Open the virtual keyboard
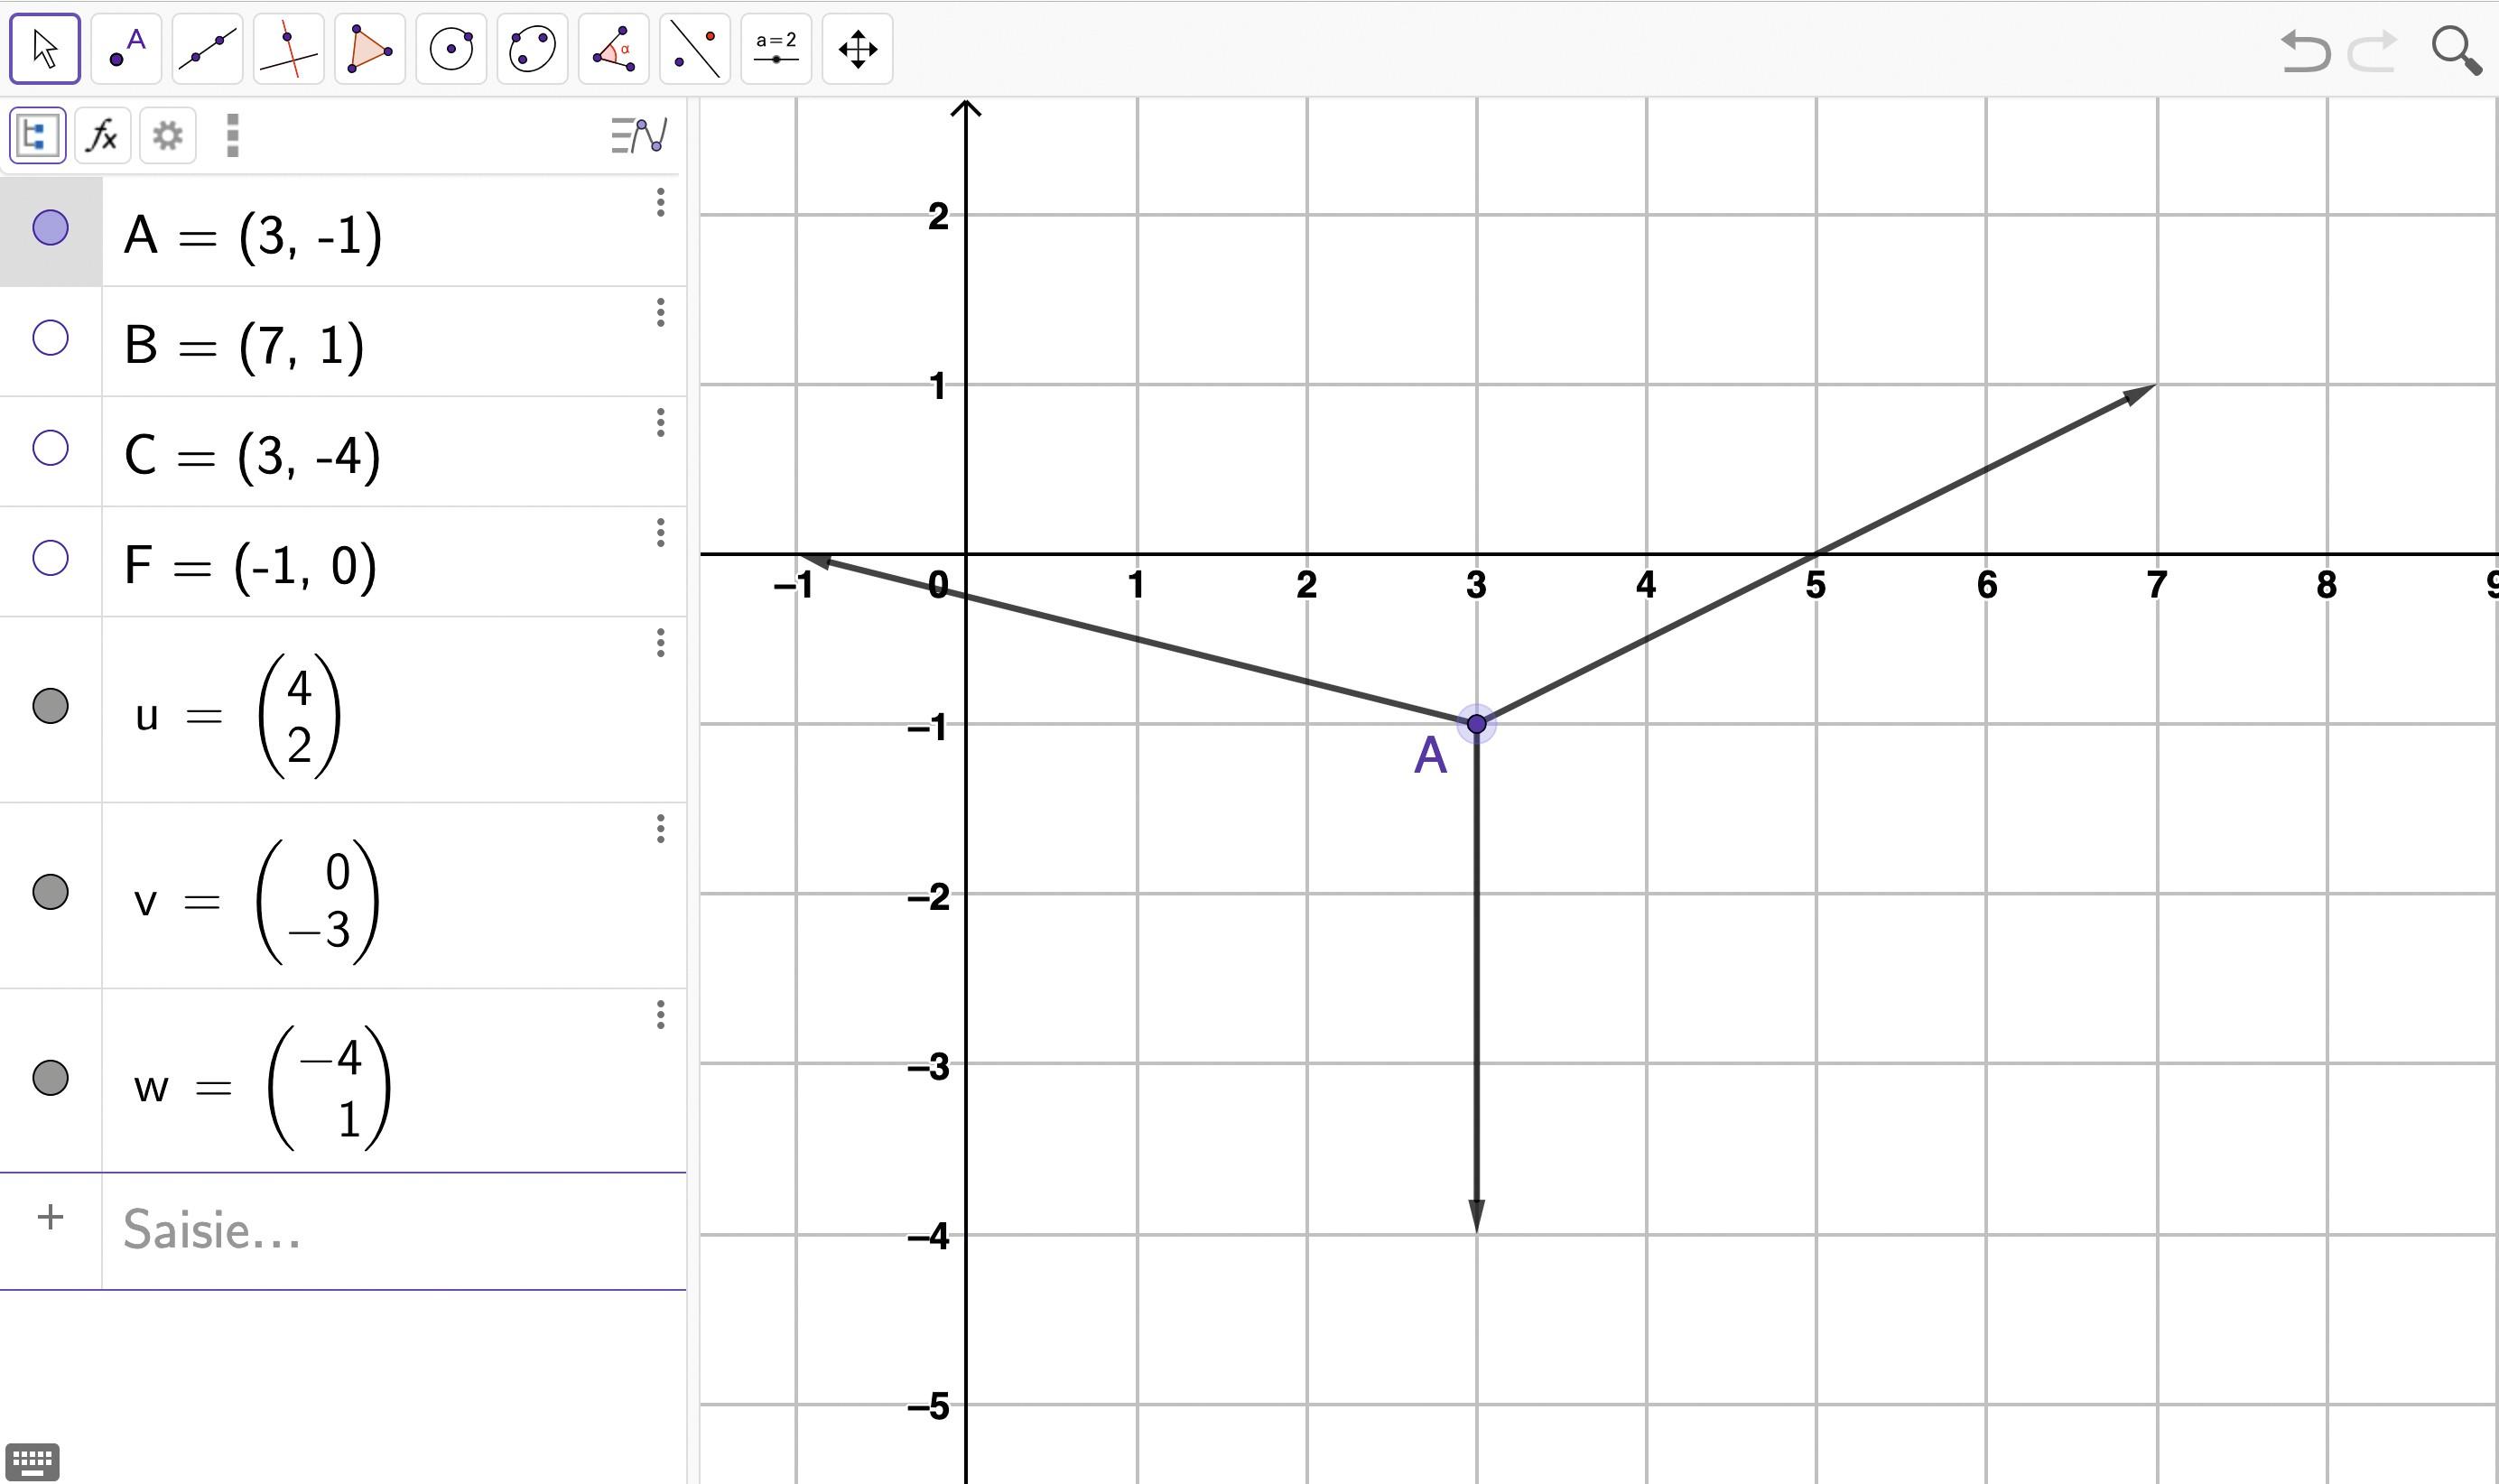Viewport: 2499px width, 1484px height. (x=32, y=1462)
